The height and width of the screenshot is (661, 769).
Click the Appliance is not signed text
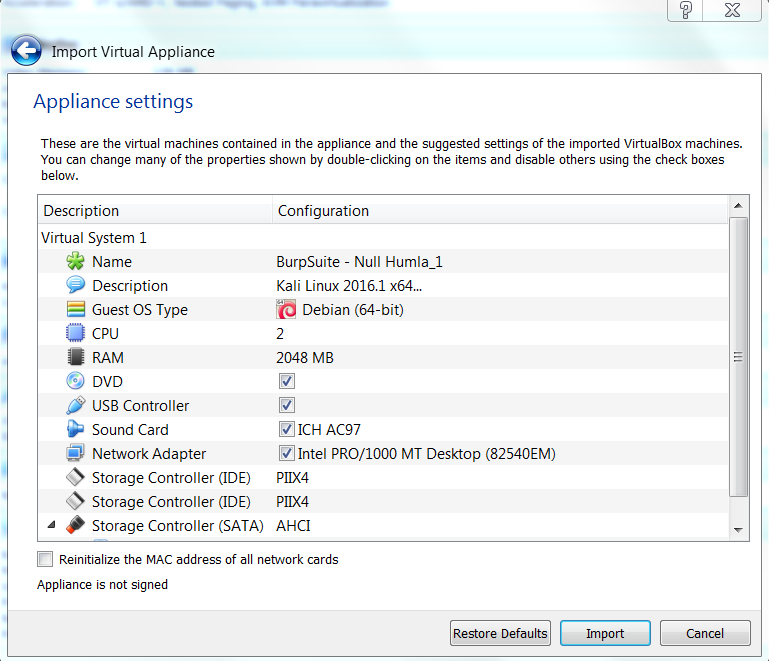coord(102,584)
